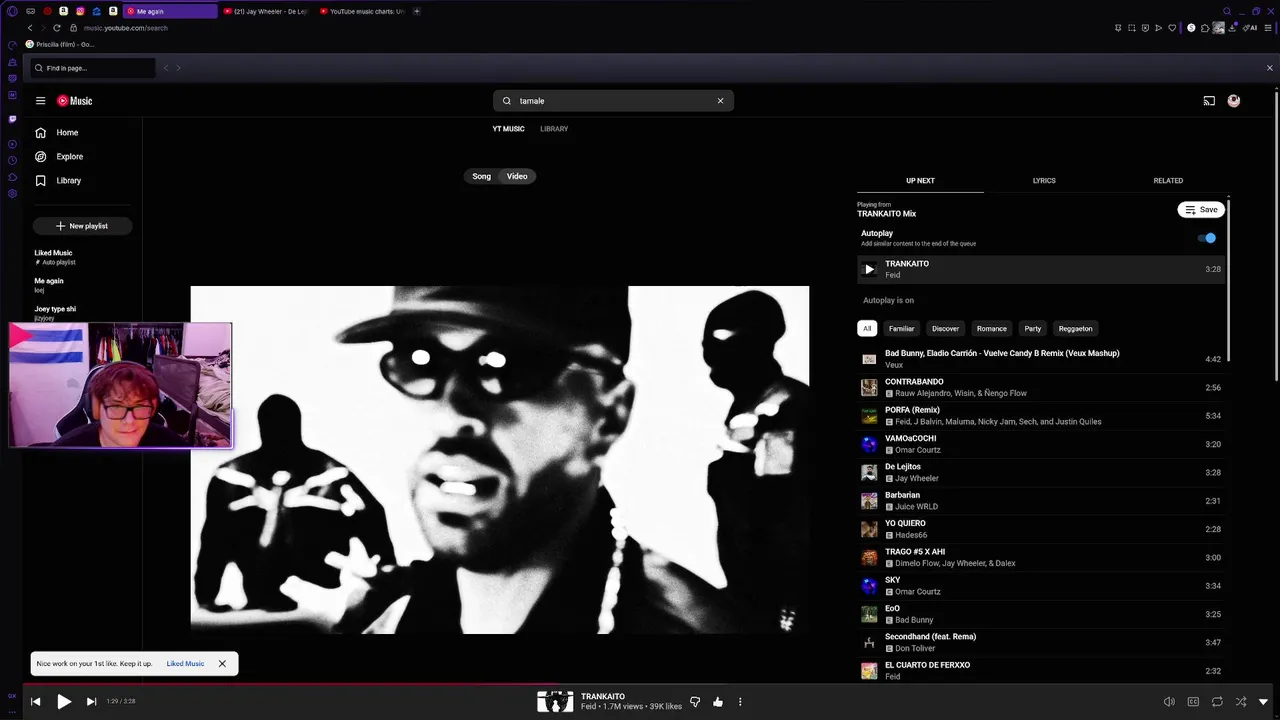Create a New playlist
The height and width of the screenshot is (720, 1280).
pos(82,226)
